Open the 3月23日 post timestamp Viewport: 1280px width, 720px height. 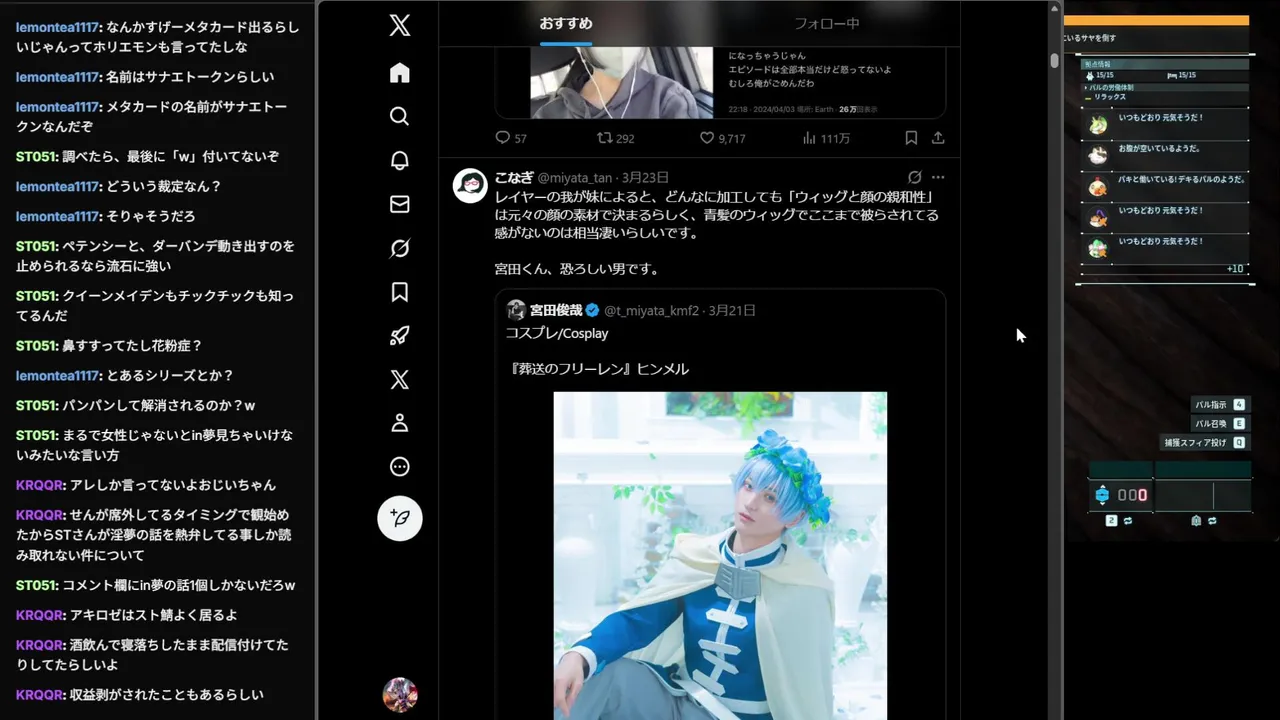[x=645, y=178]
